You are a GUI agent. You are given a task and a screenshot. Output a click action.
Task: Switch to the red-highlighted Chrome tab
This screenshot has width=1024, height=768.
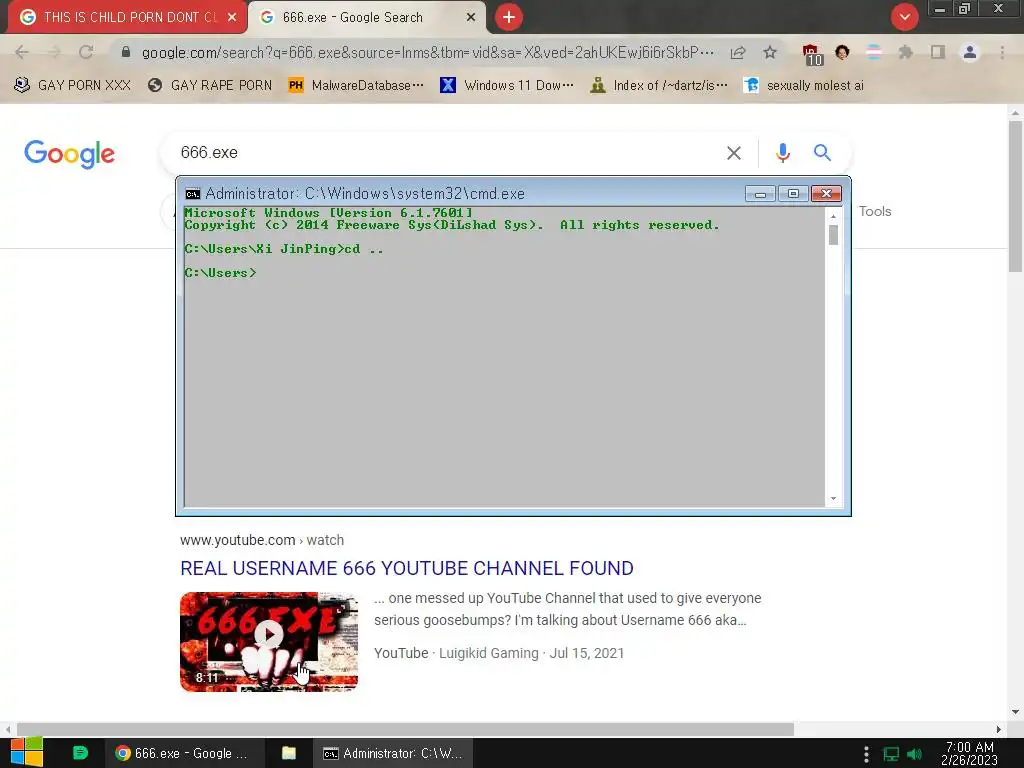click(127, 18)
